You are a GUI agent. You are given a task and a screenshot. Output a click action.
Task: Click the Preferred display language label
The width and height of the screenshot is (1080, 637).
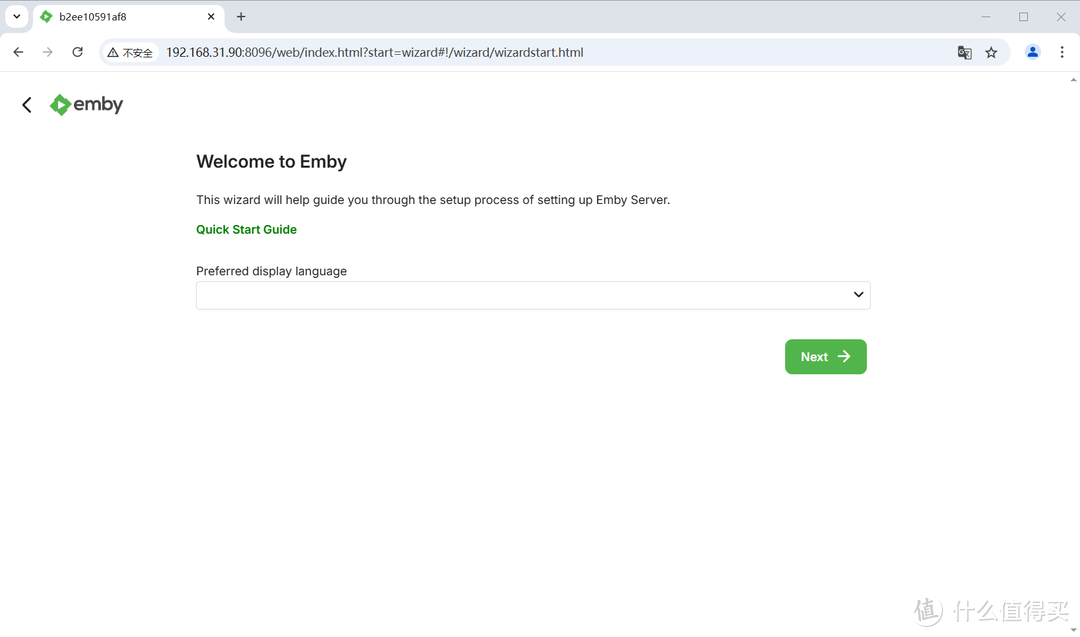coord(271,271)
